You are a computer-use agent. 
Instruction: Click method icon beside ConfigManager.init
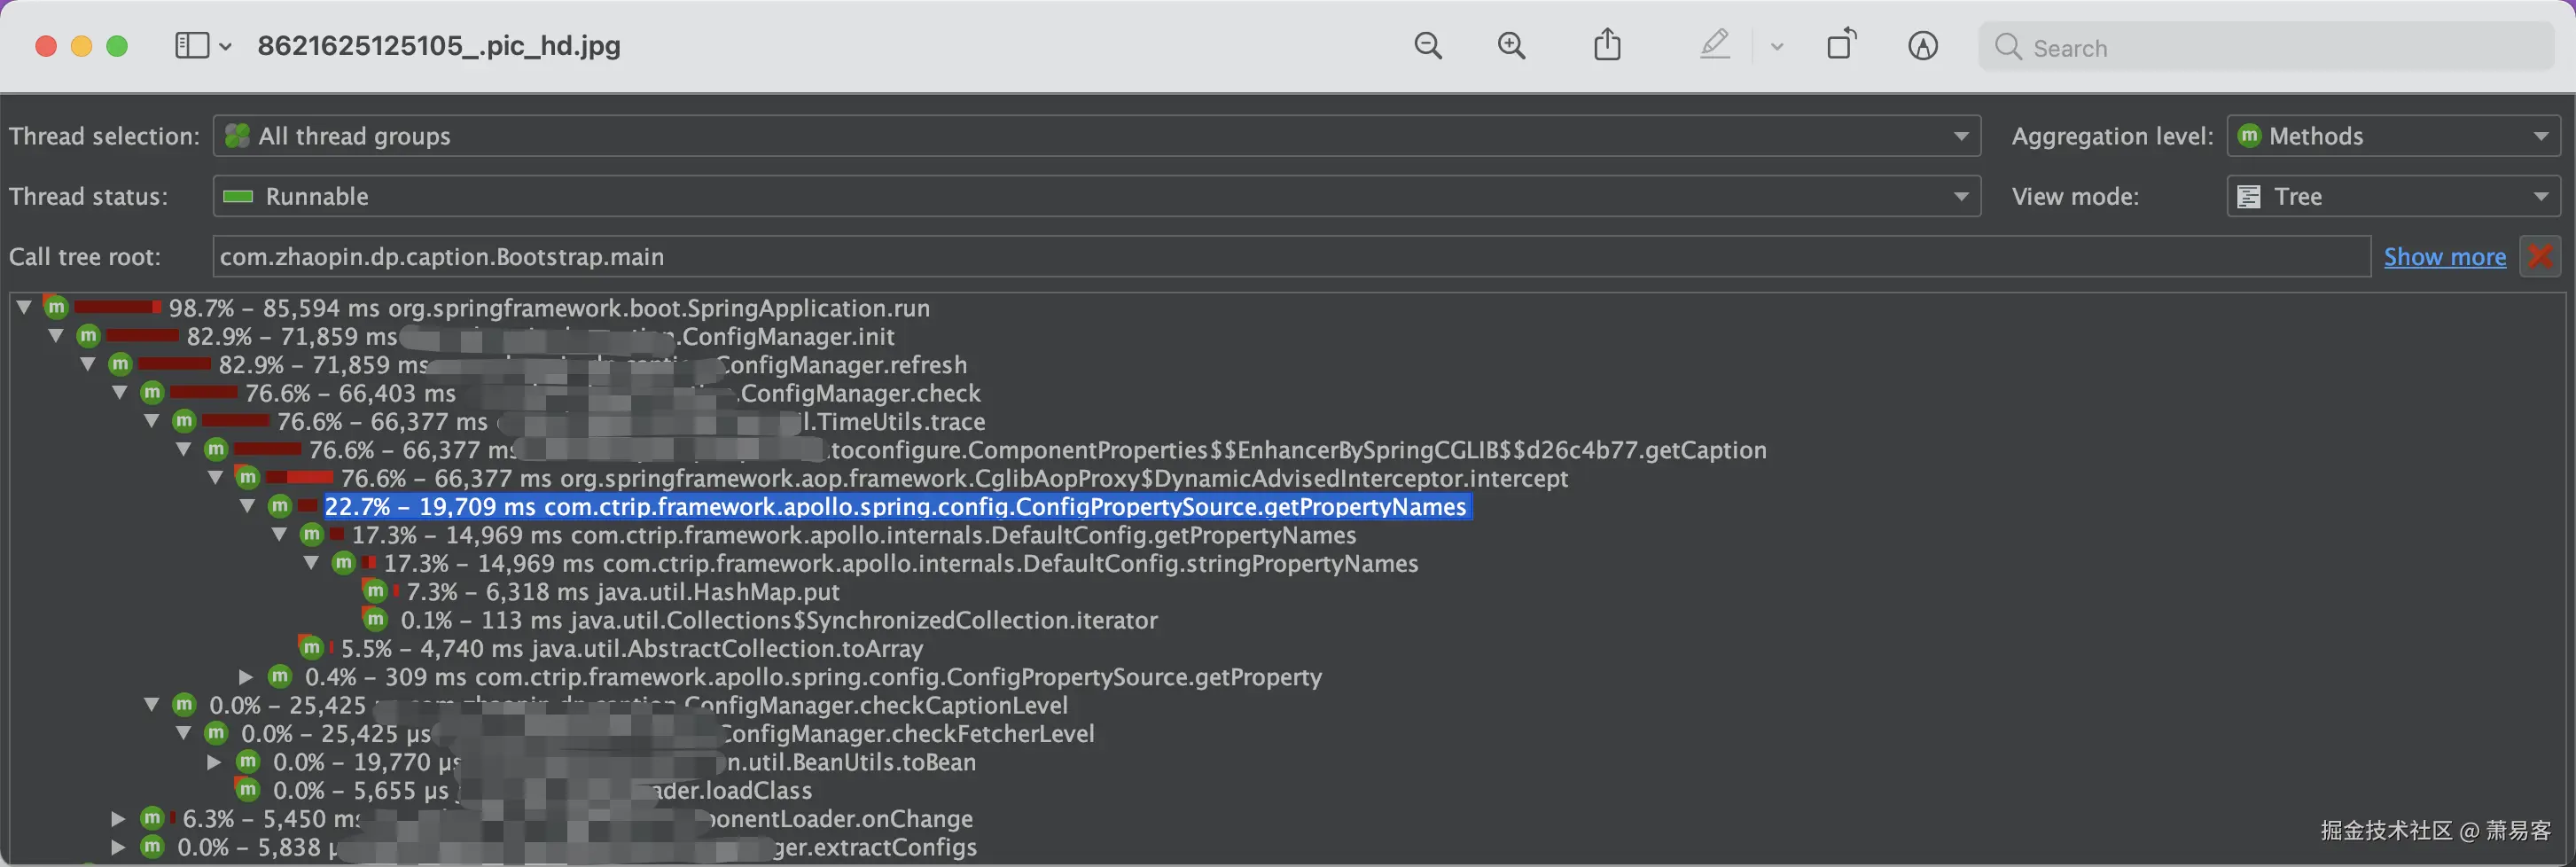(x=88, y=336)
